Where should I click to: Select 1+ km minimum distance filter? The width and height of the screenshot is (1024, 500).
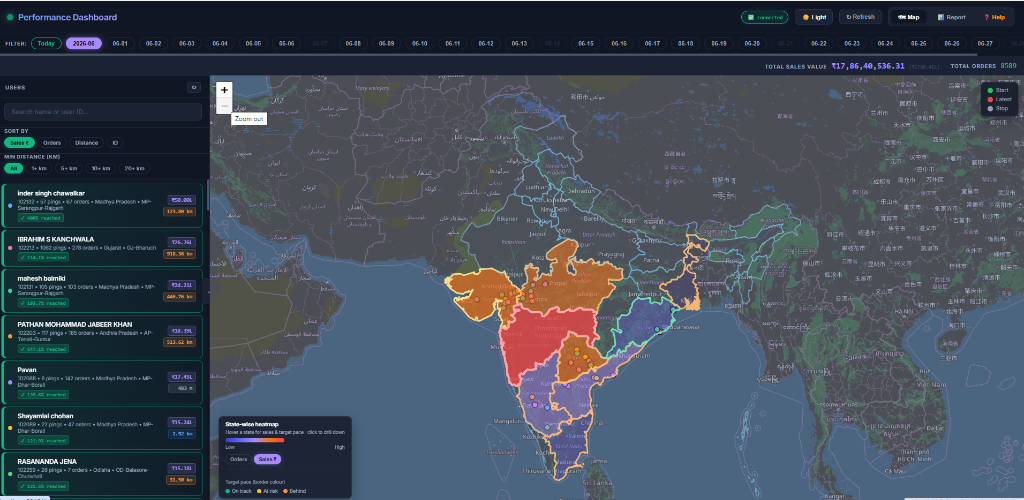39,168
